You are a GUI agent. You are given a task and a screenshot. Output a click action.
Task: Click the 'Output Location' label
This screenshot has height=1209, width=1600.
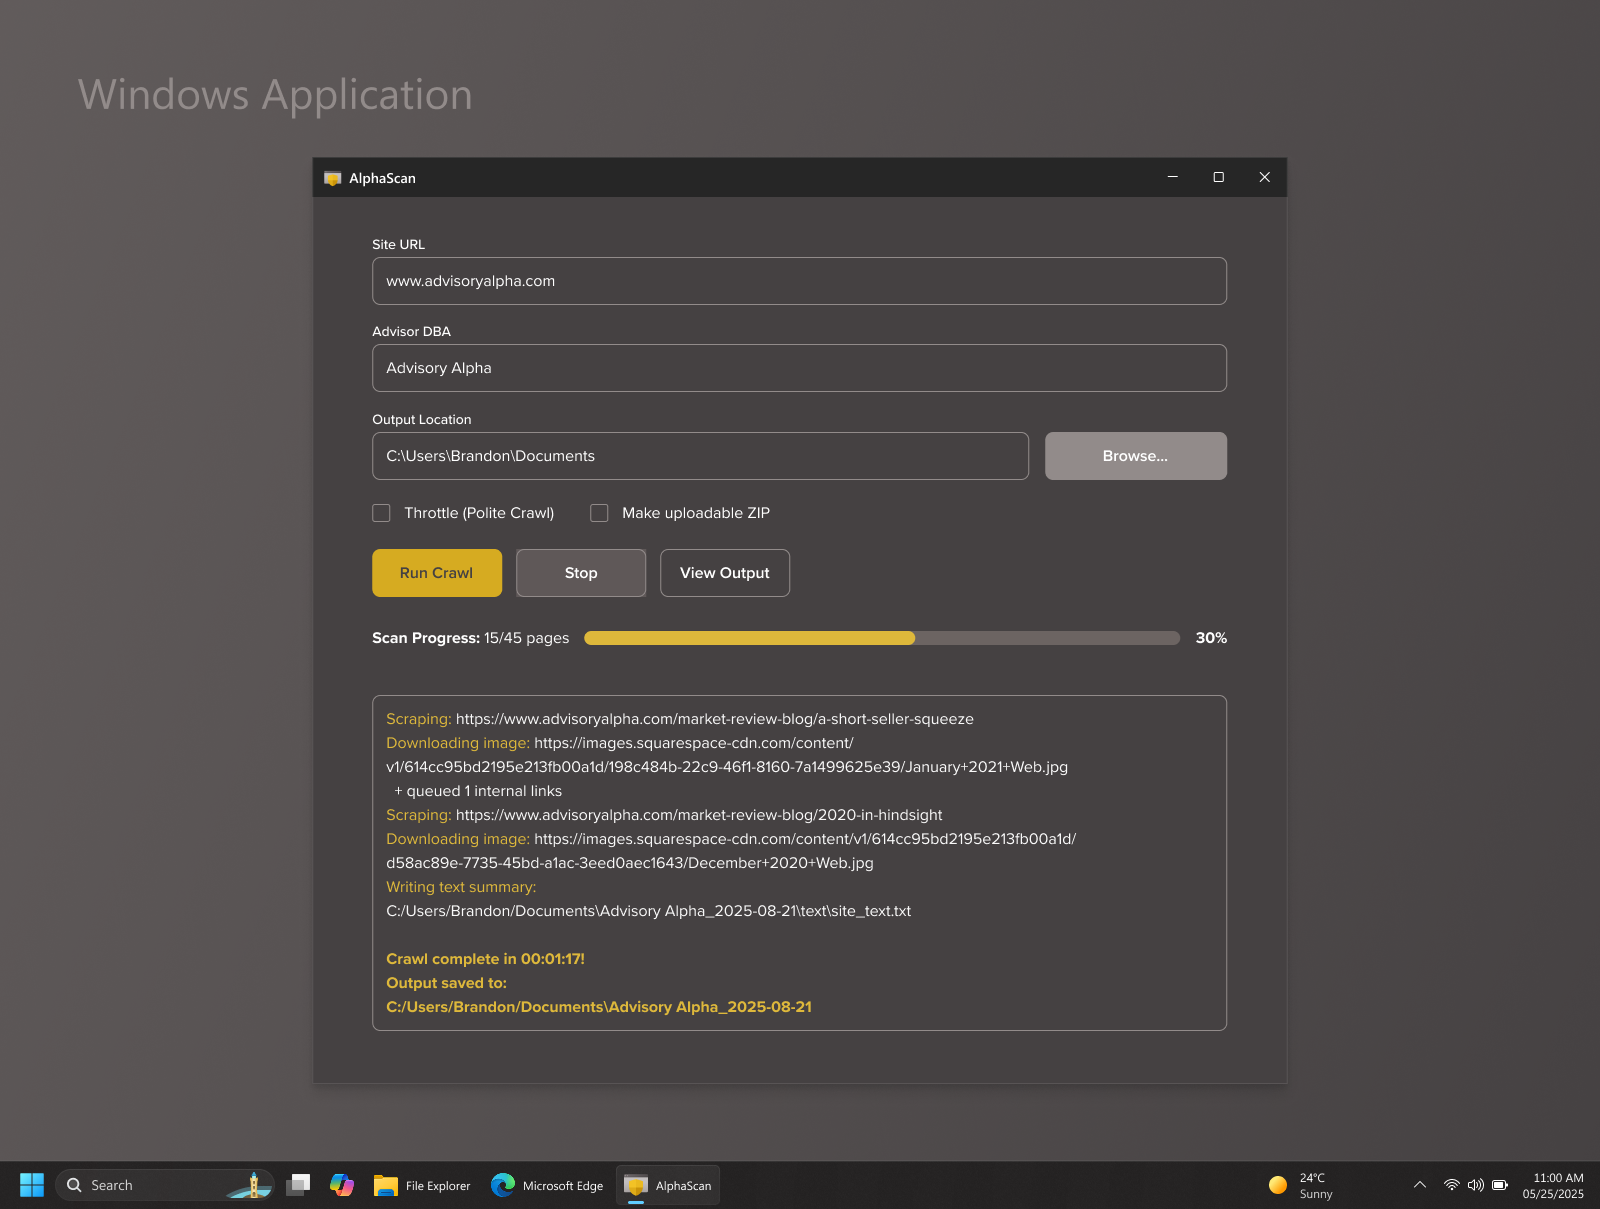click(x=421, y=419)
